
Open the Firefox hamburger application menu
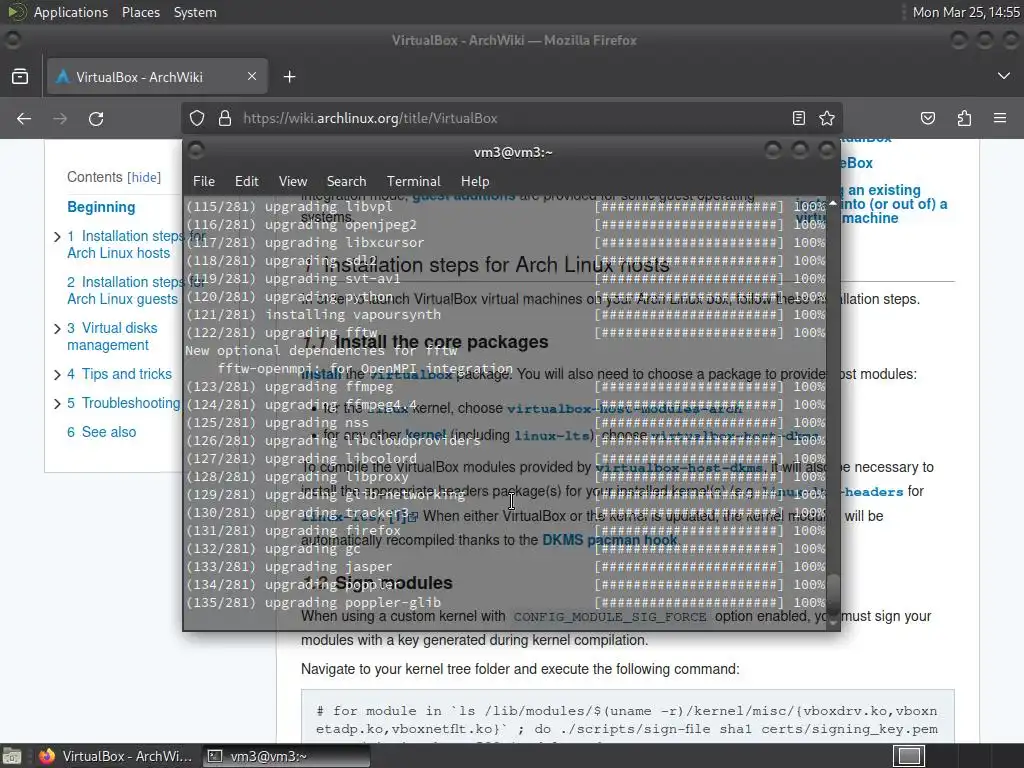(x=1000, y=118)
